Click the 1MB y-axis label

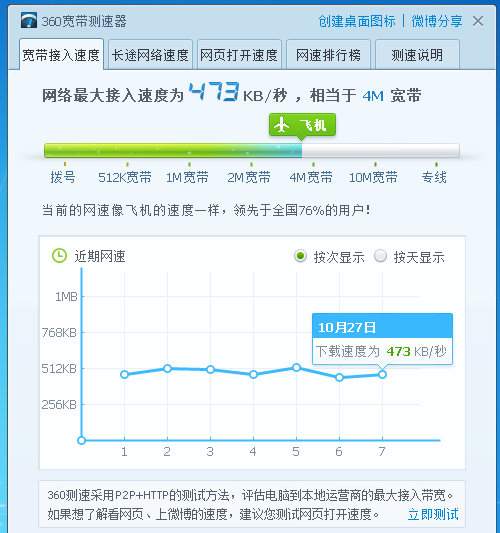[x=66, y=297]
